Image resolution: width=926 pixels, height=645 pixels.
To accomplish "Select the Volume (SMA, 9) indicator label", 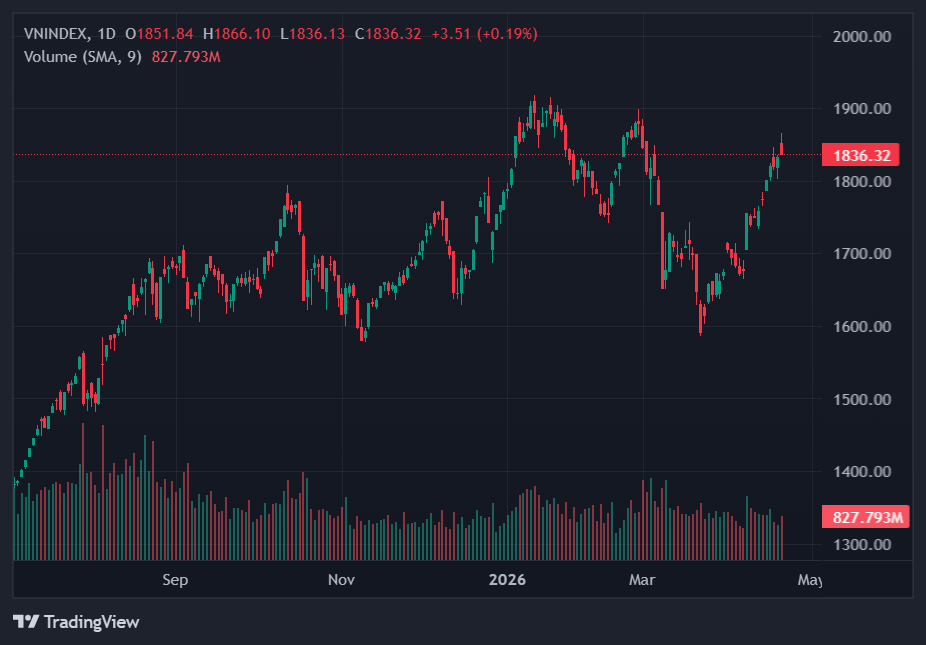I will click(83, 56).
